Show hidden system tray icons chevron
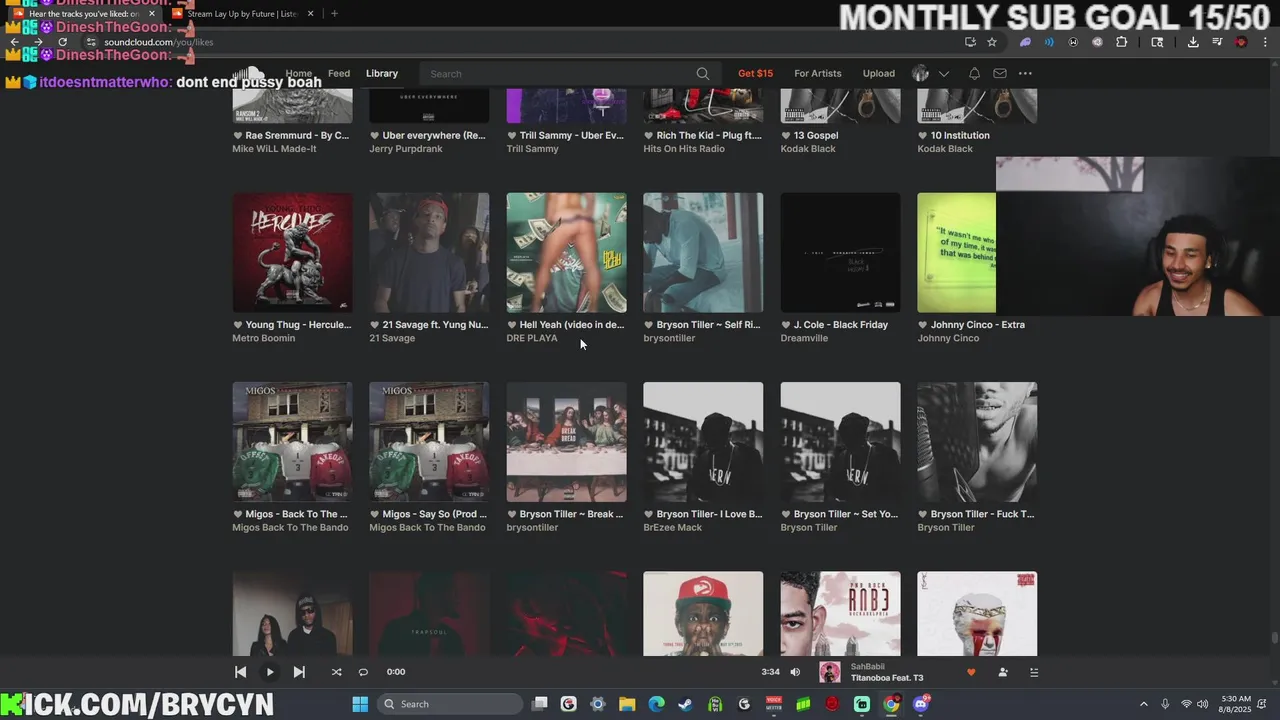 click(1144, 704)
